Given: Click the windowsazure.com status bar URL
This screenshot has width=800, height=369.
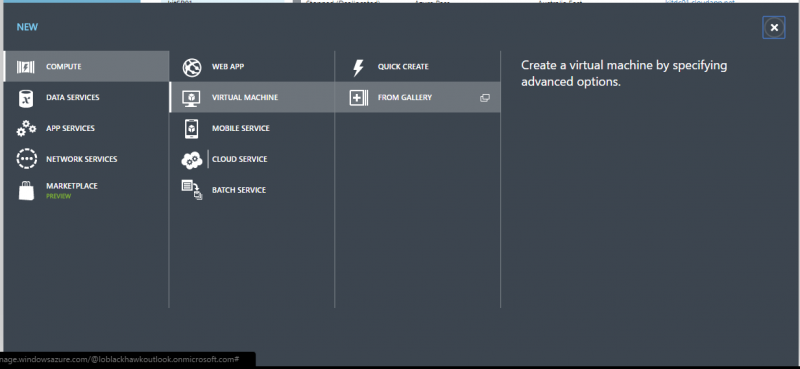Looking at the screenshot, I should click(120, 359).
